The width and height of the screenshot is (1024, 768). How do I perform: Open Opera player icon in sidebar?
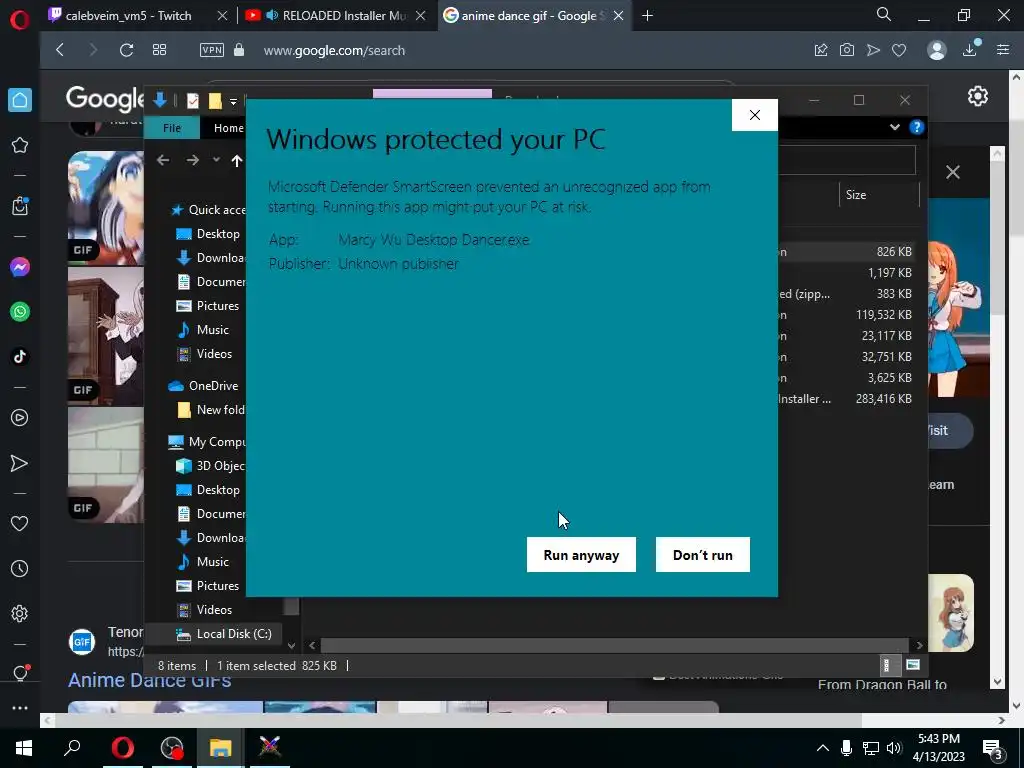20,417
